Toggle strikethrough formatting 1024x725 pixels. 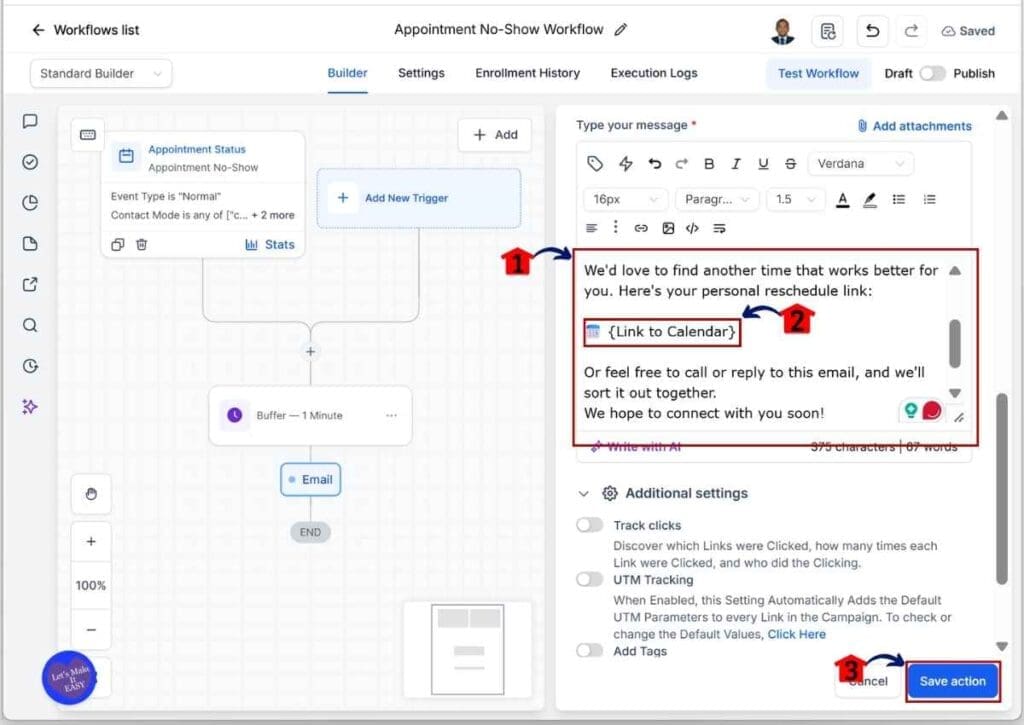[790, 163]
